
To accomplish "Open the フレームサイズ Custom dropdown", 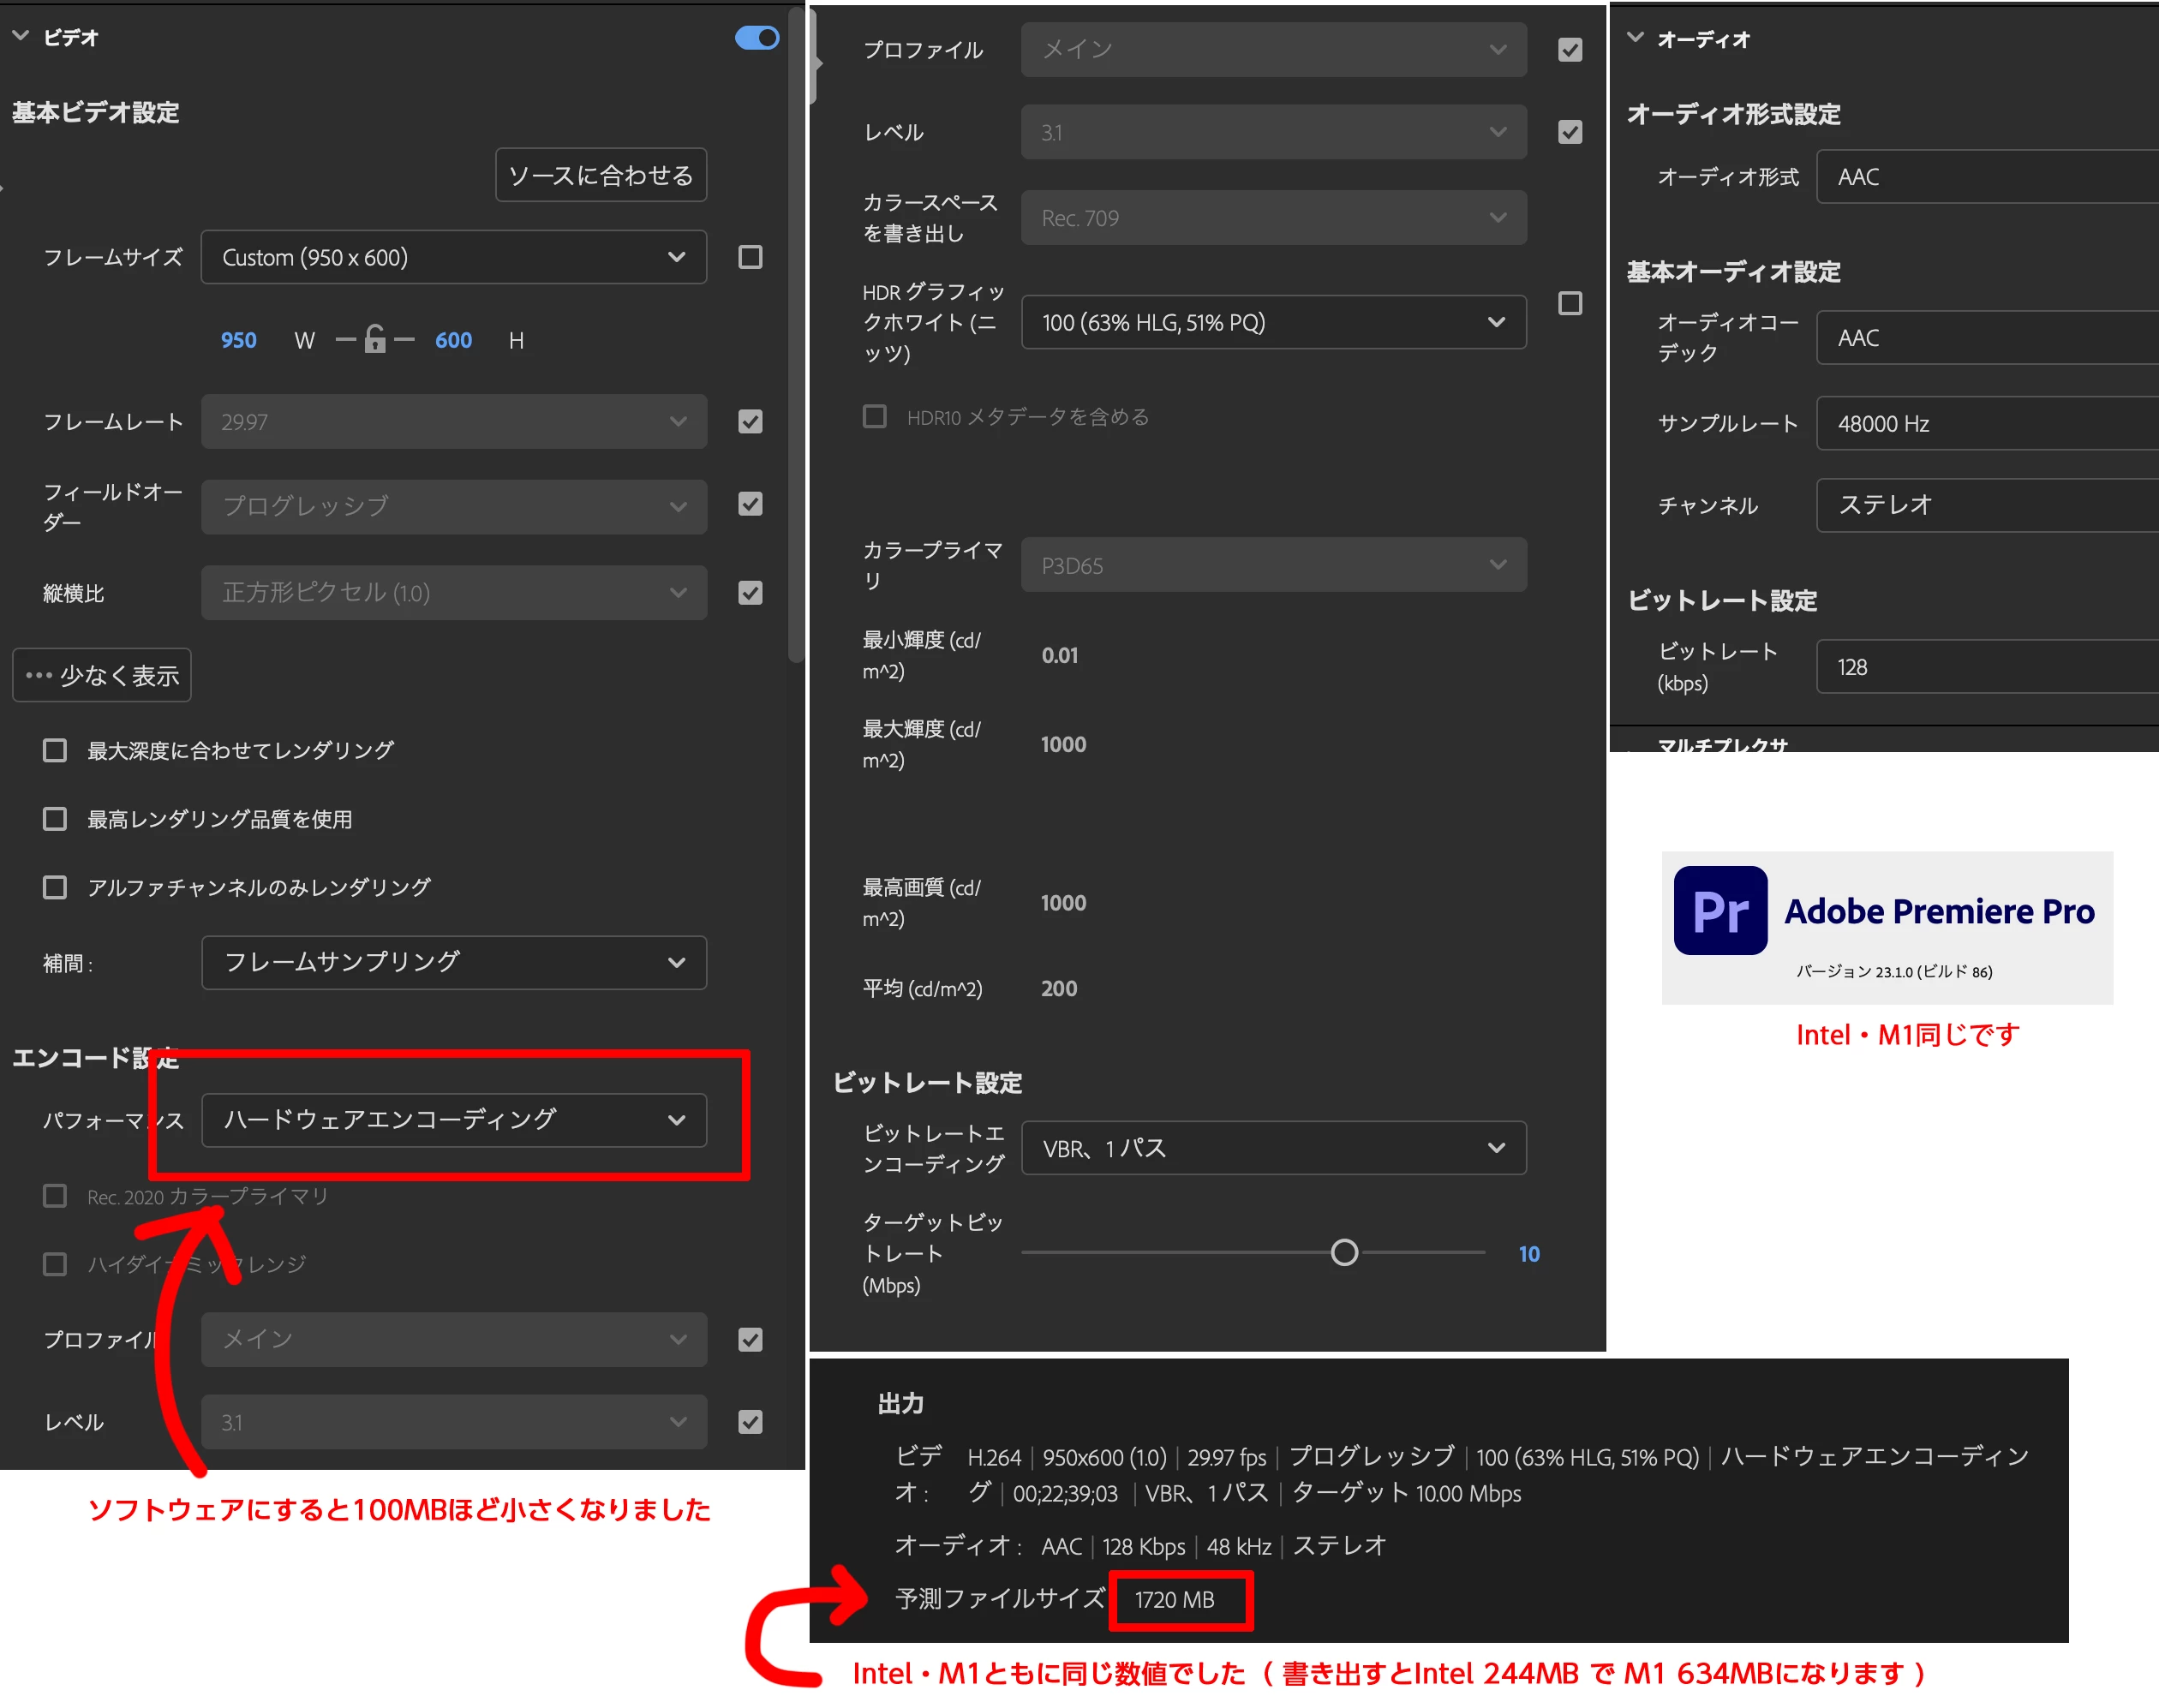I will [453, 257].
